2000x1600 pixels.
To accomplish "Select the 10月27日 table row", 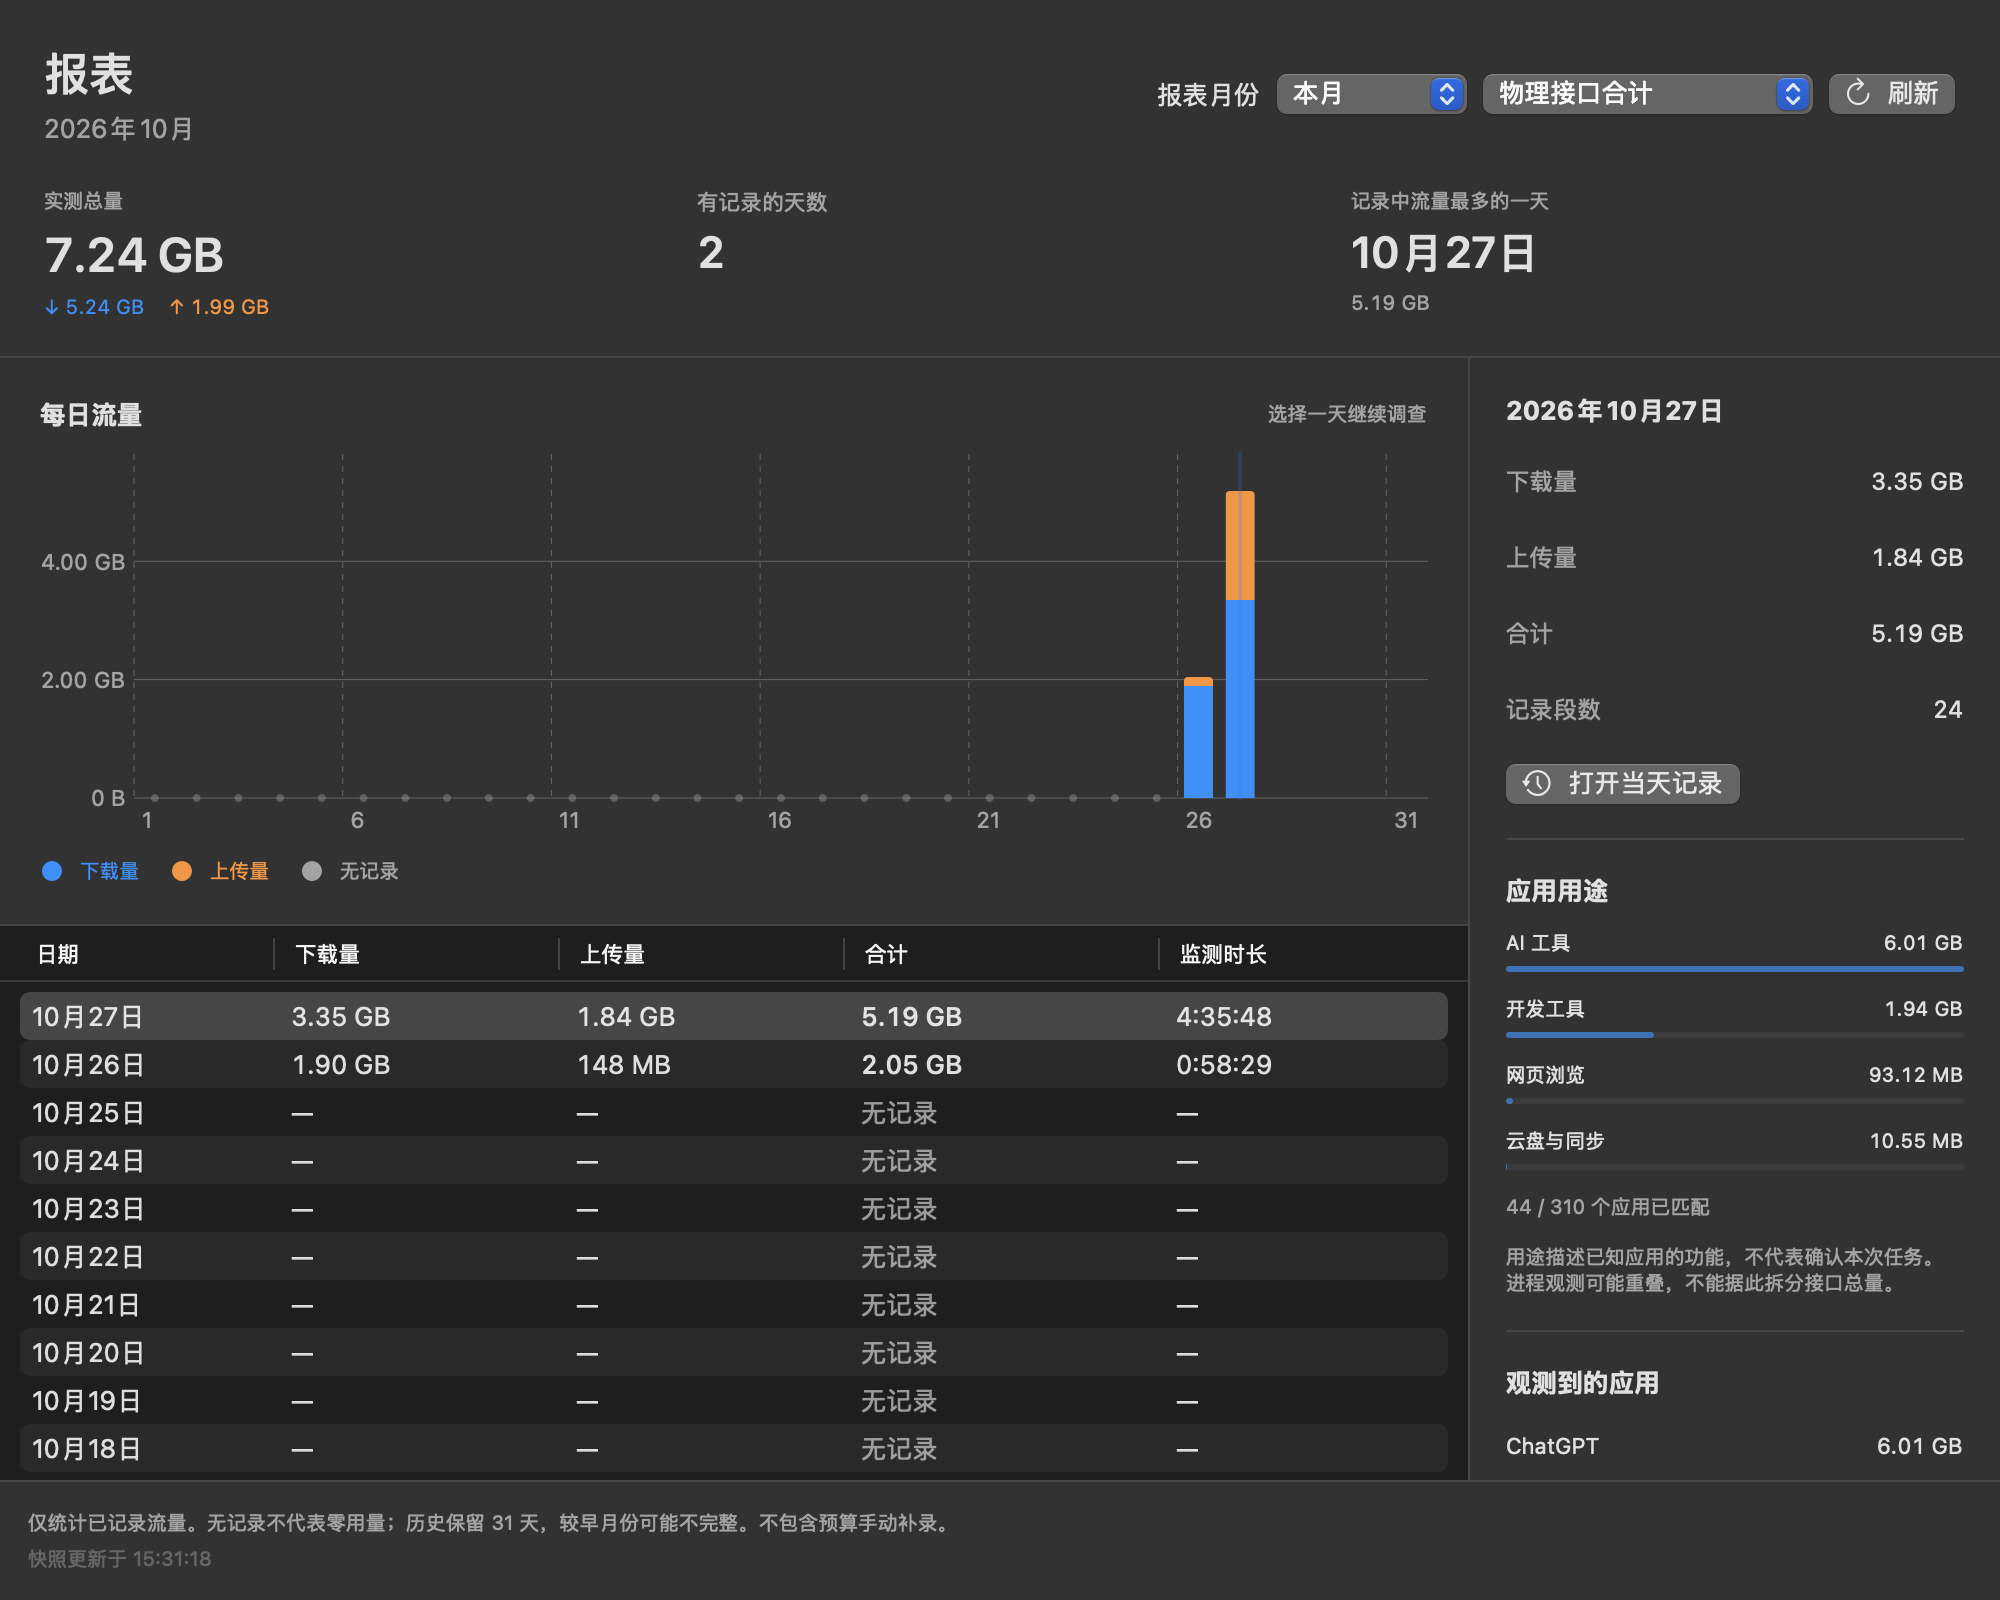I will coord(734,1016).
